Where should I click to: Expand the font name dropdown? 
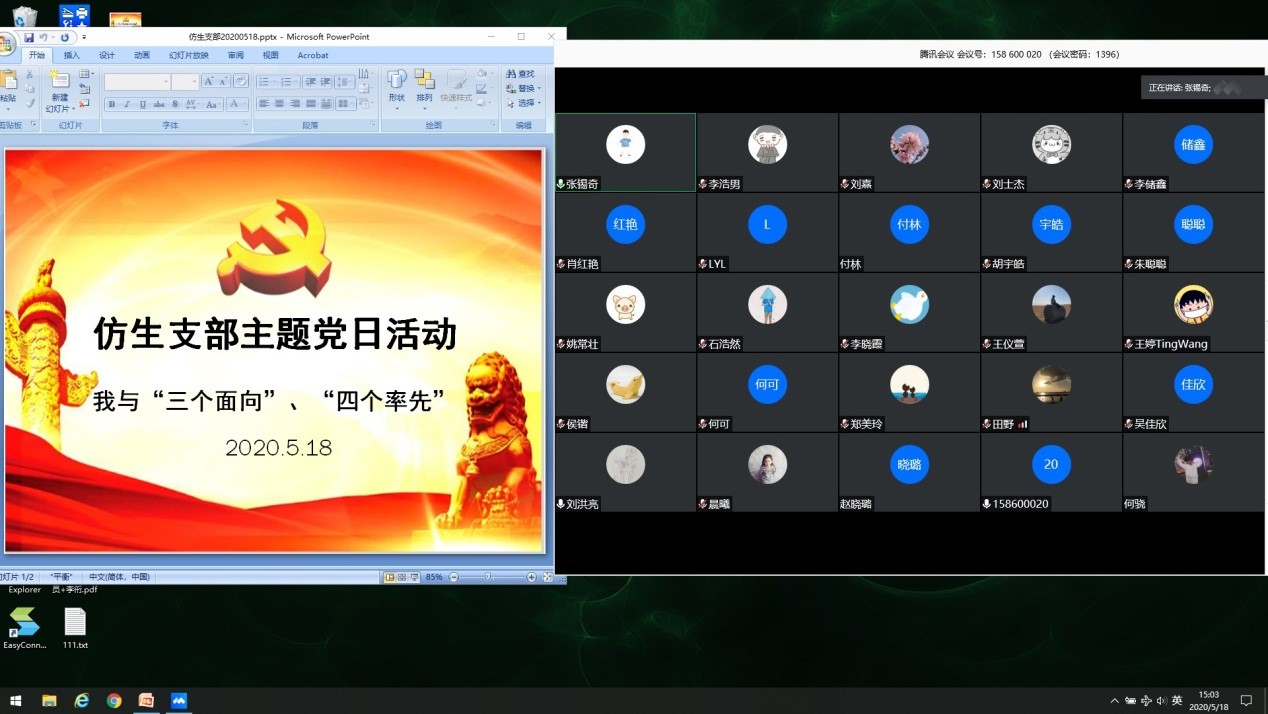tap(164, 82)
